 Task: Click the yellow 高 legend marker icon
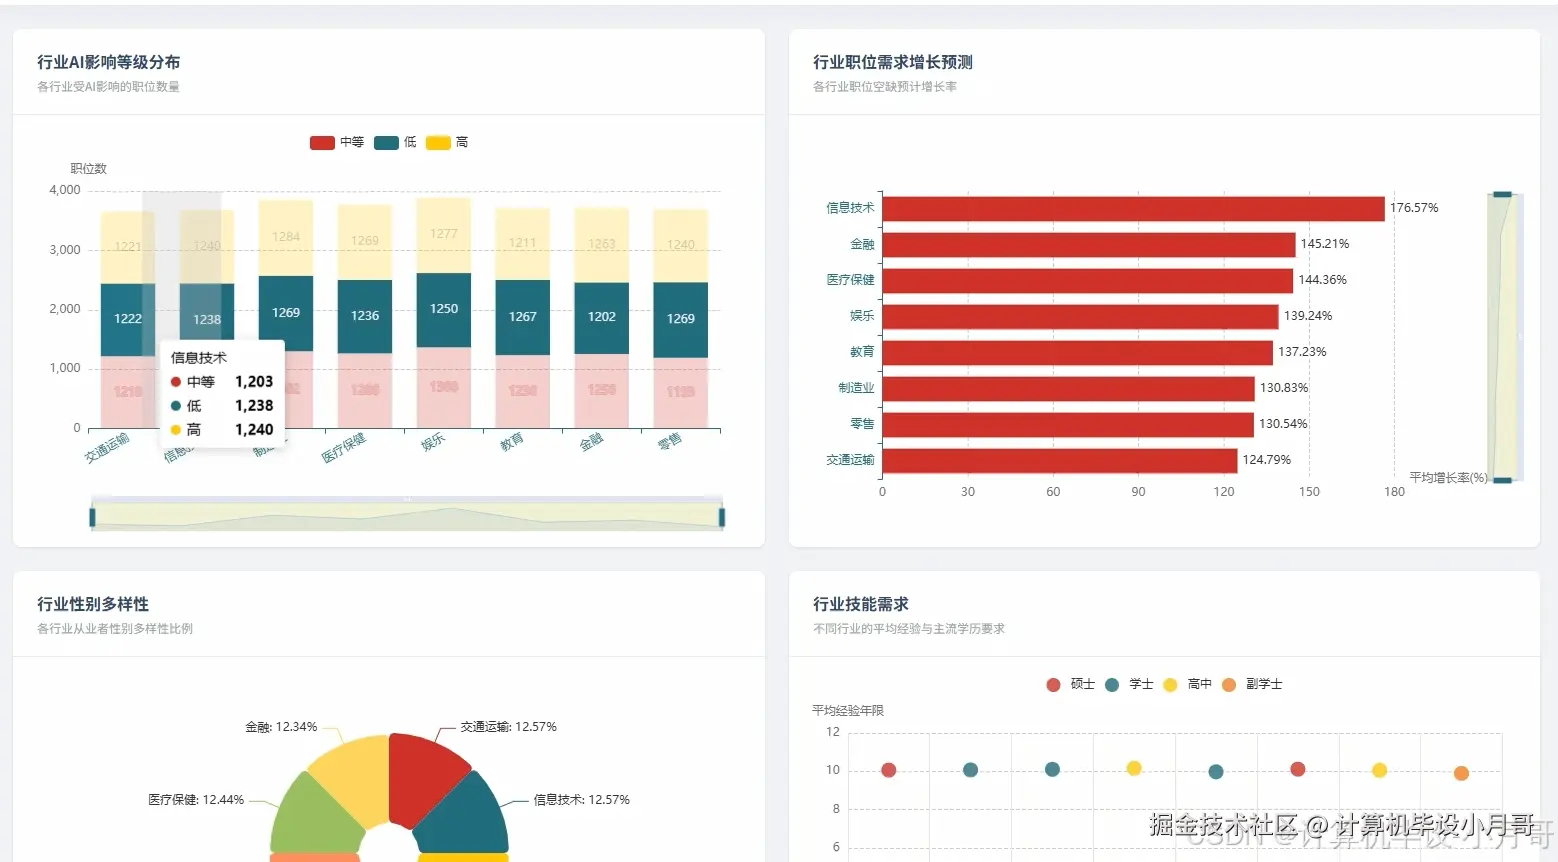(x=437, y=142)
